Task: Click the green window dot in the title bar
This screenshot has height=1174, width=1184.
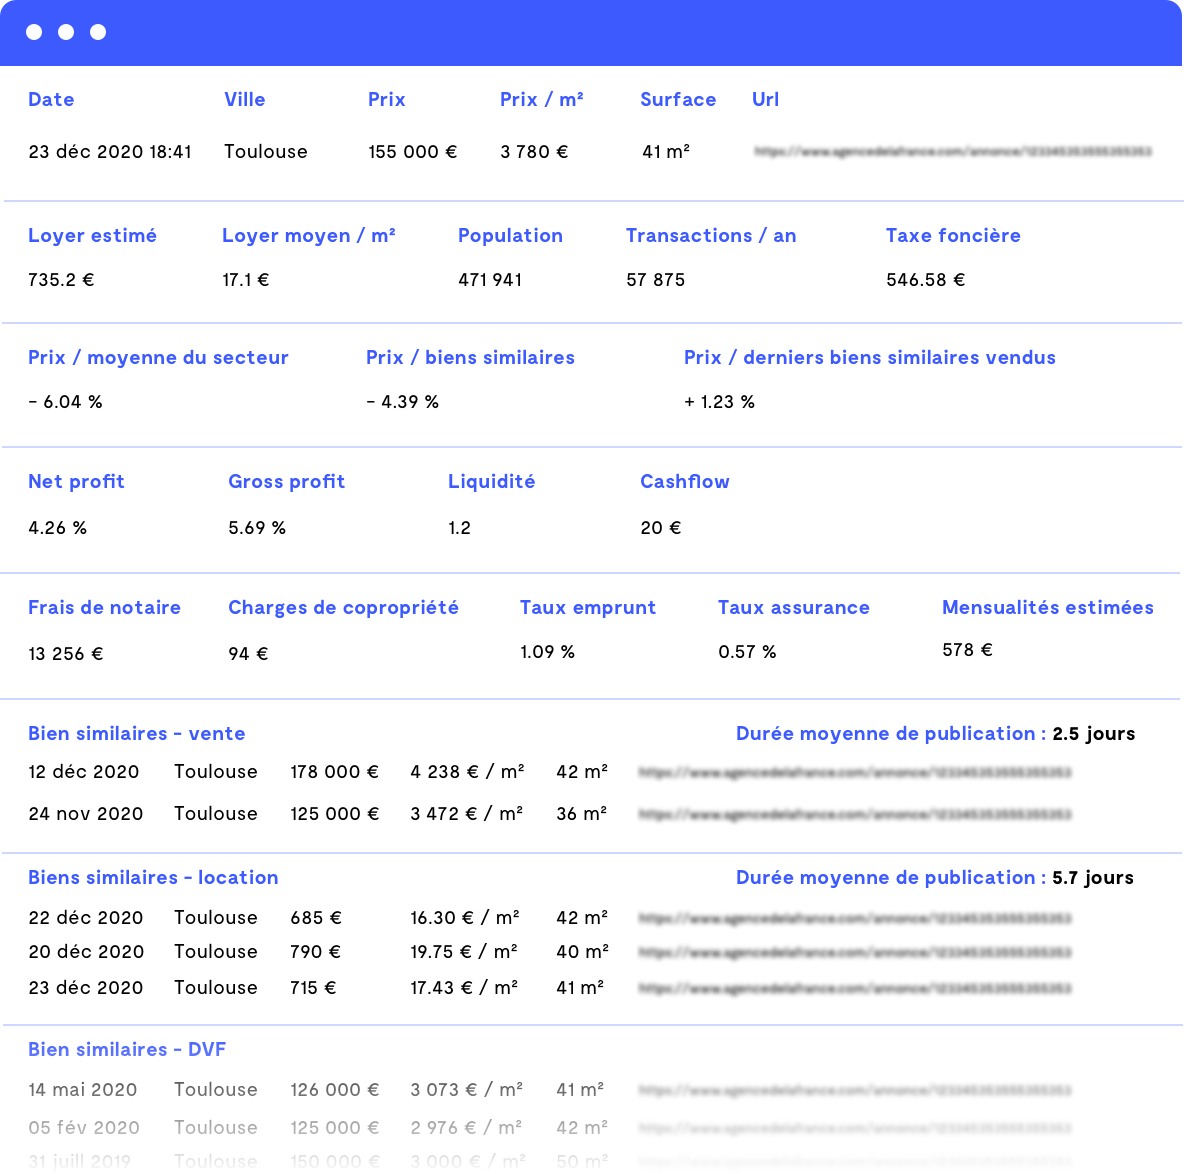Action: tap(98, 31)
